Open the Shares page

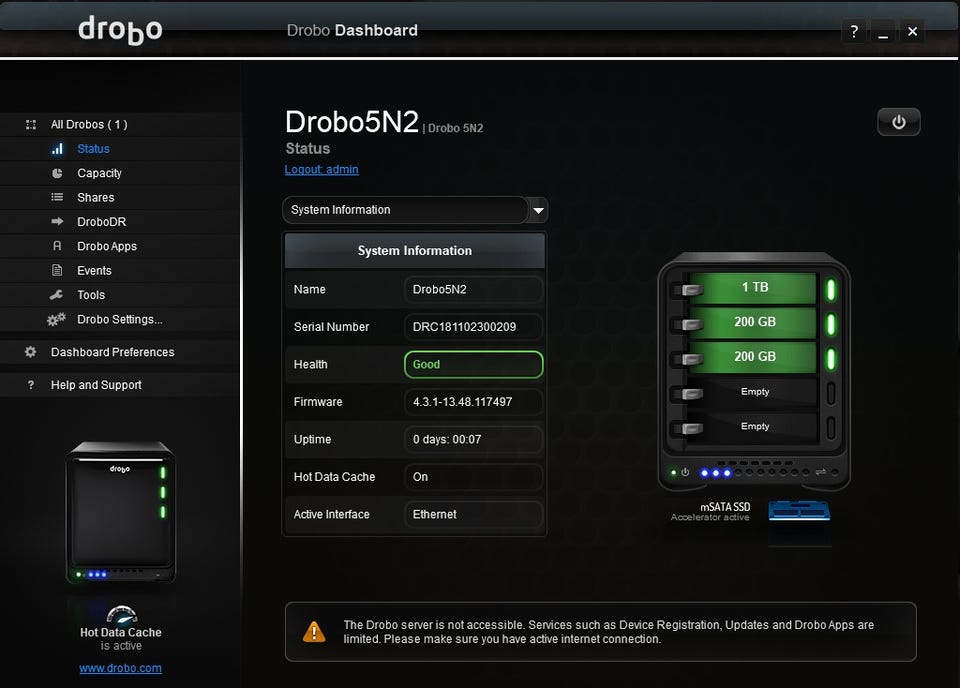(96, 198)
